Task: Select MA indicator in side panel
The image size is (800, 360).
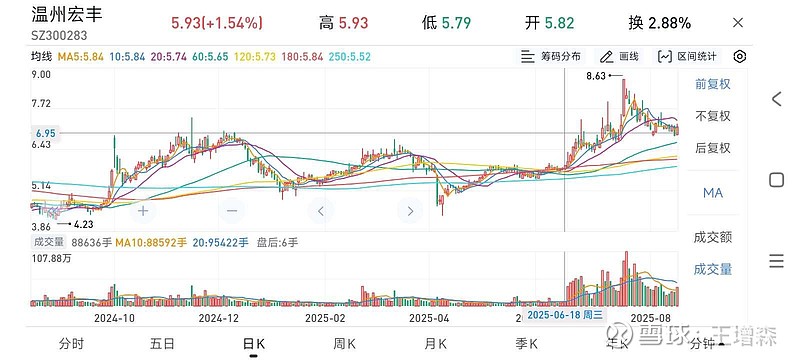Action: click(x=713, y=193)
